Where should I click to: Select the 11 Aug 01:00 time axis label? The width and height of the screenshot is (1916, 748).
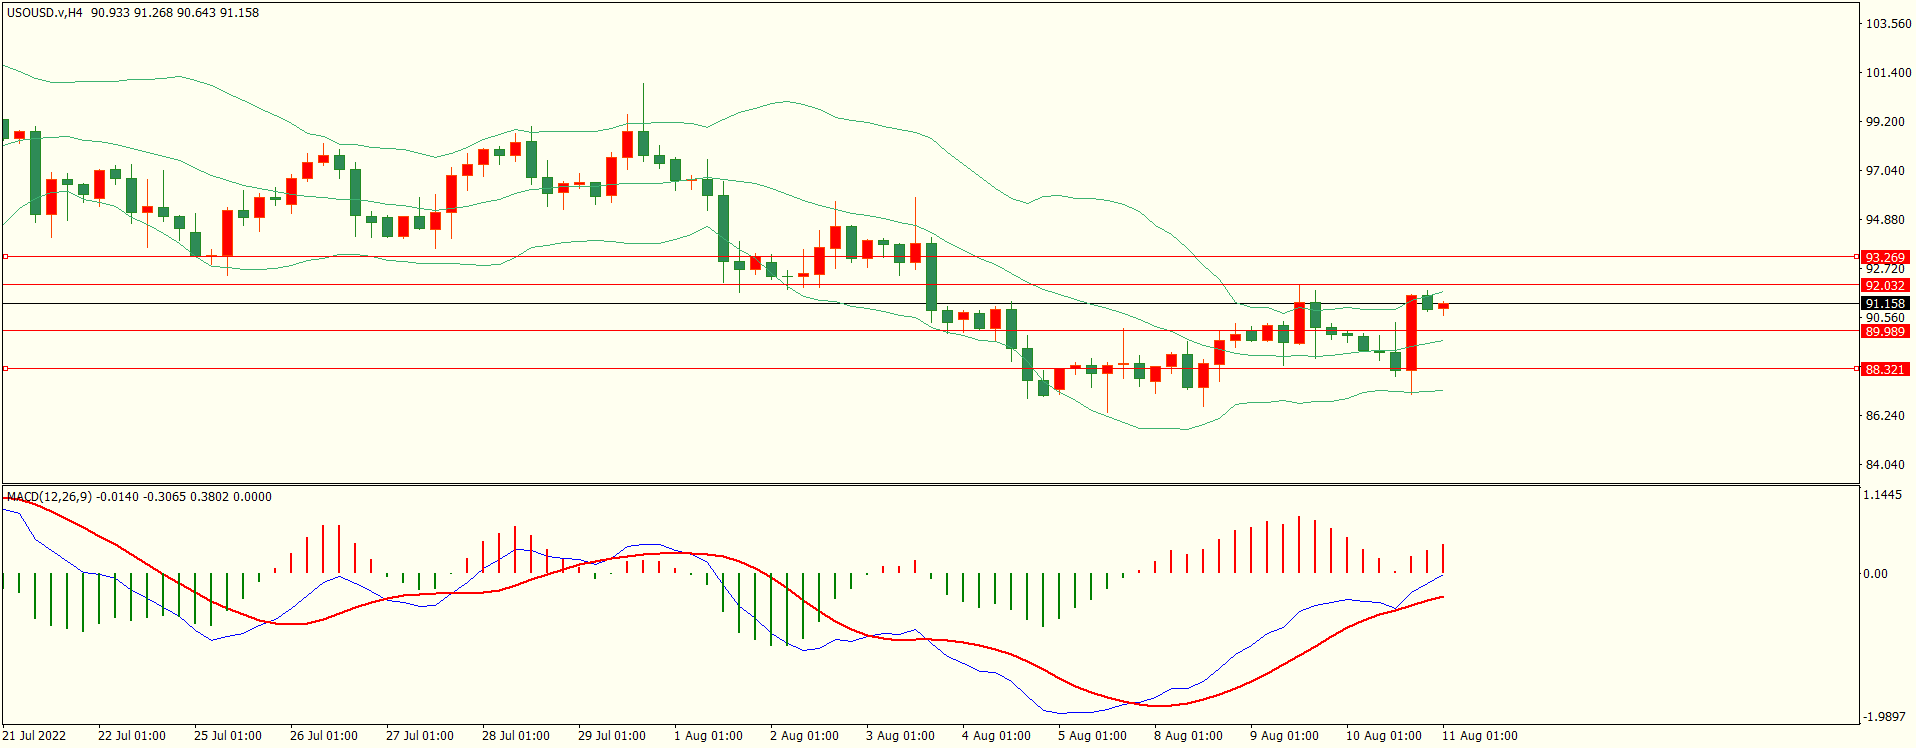point(1479,736)
